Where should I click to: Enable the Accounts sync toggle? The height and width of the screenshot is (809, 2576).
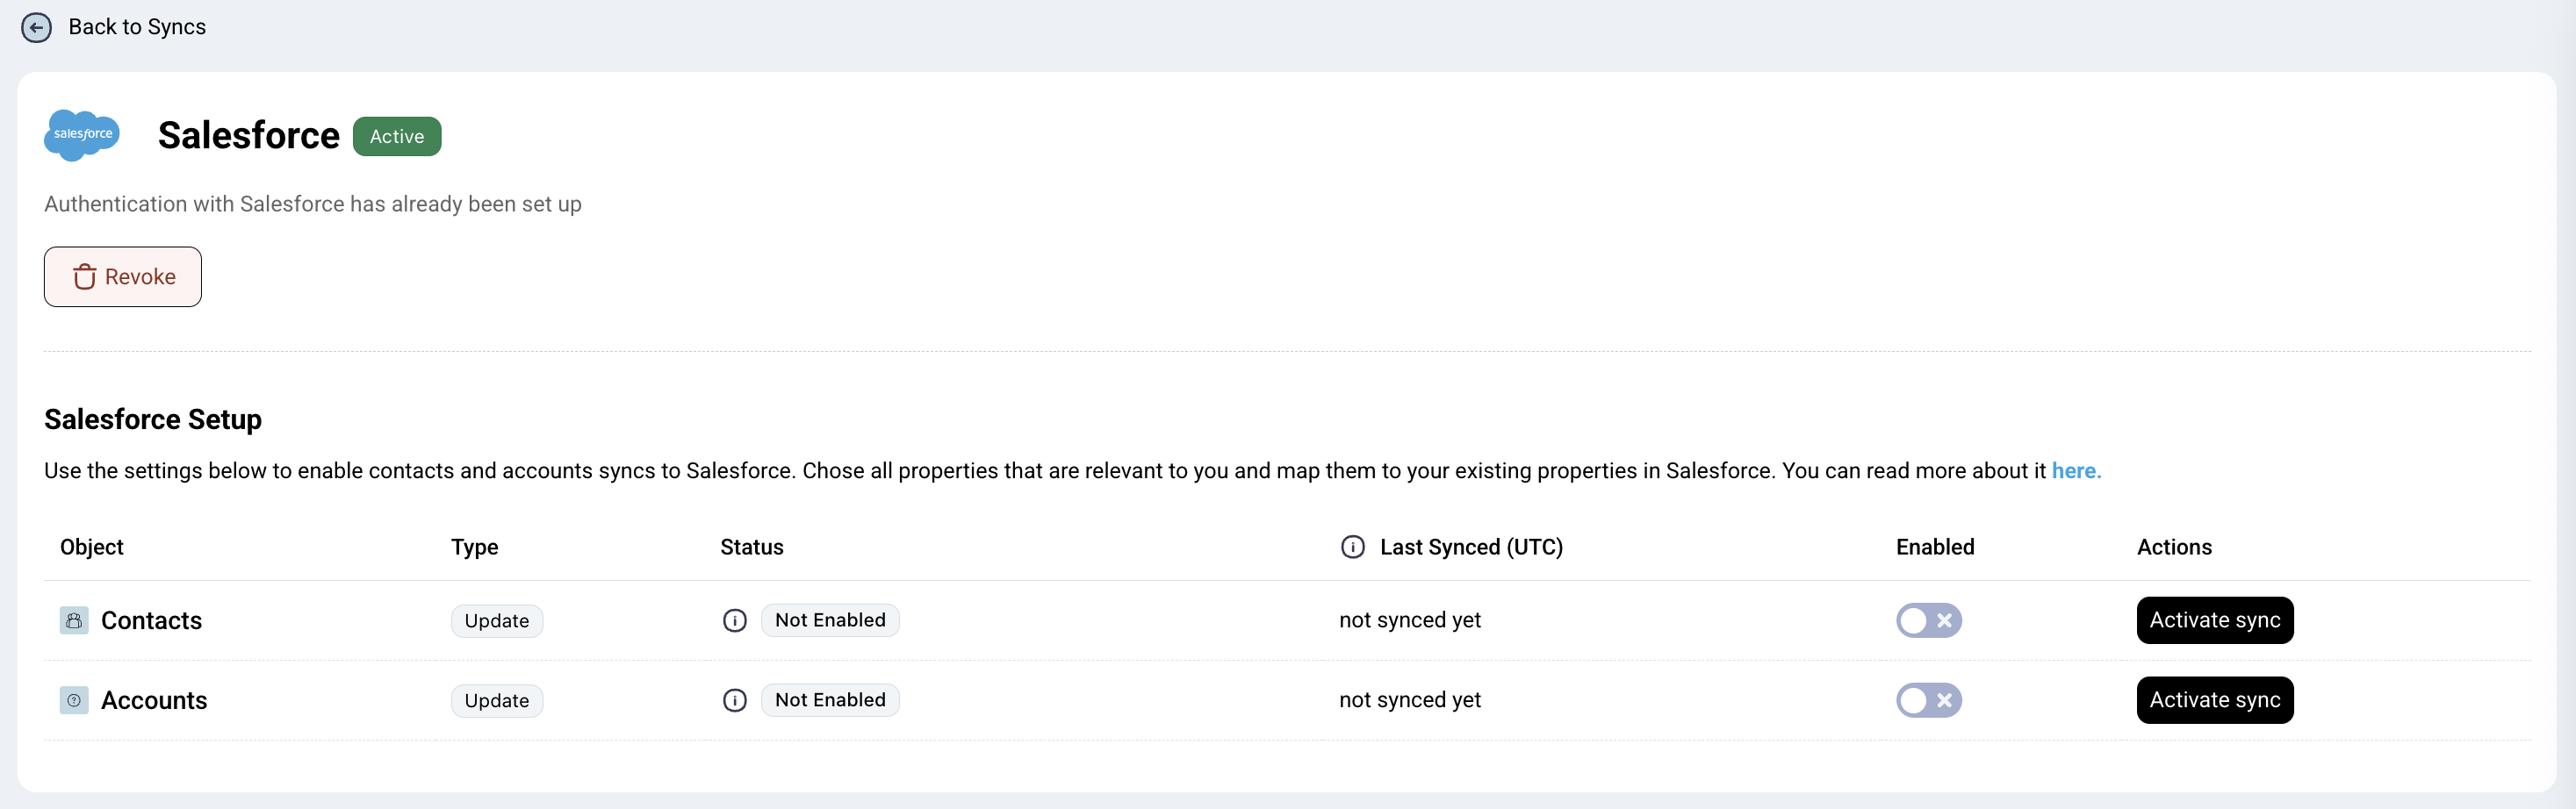[1928, 700]
